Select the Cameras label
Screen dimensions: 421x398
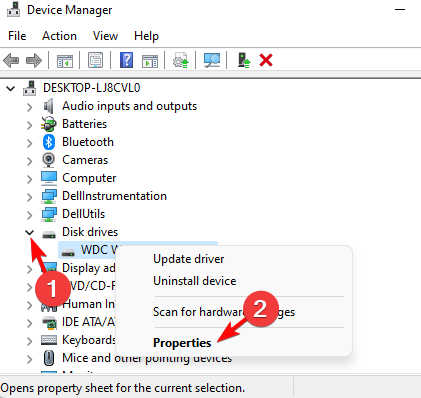(85, 160)
